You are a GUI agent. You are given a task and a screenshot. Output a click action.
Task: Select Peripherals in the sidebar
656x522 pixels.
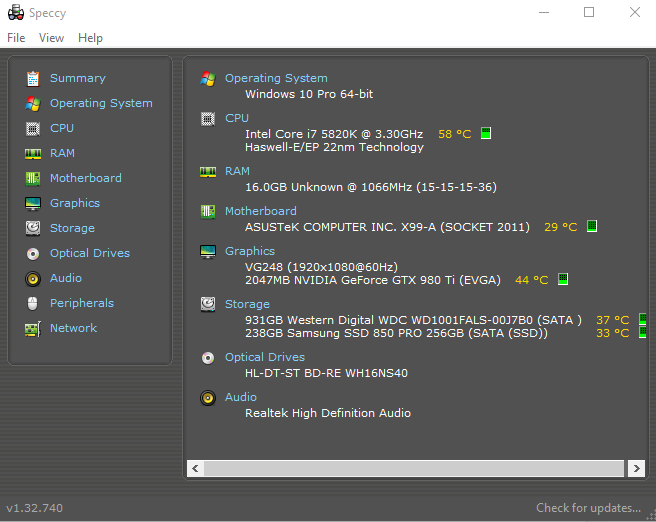tap(82, 303)
